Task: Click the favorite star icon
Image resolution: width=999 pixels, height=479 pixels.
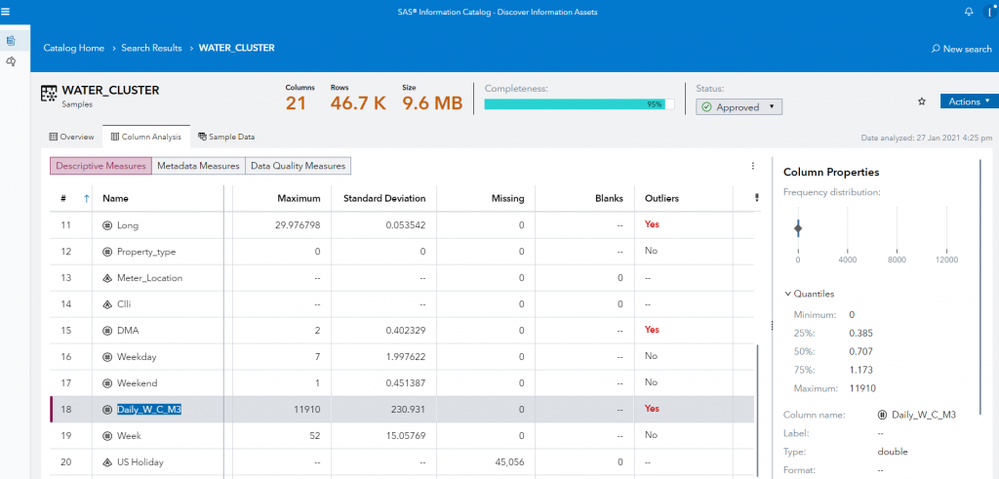Action: 921,102
